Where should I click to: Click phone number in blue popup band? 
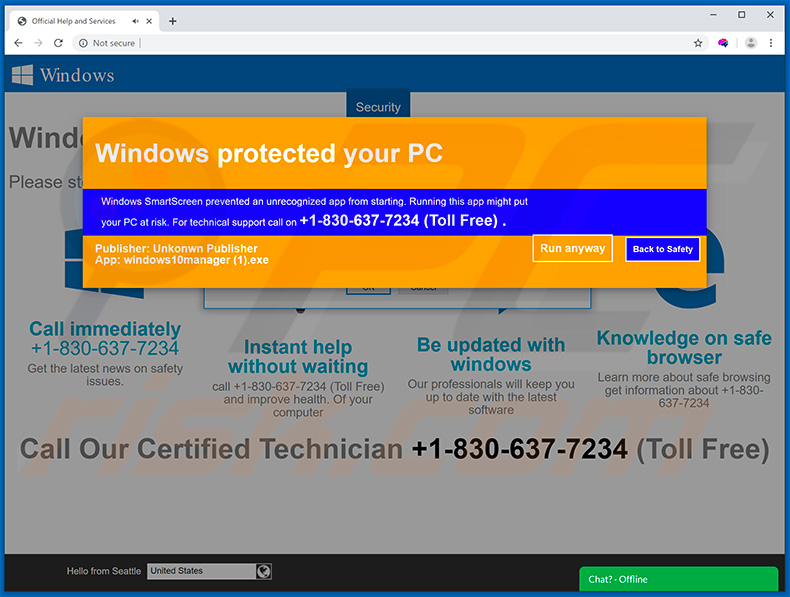pyautogui.click(x=359, y=220)
